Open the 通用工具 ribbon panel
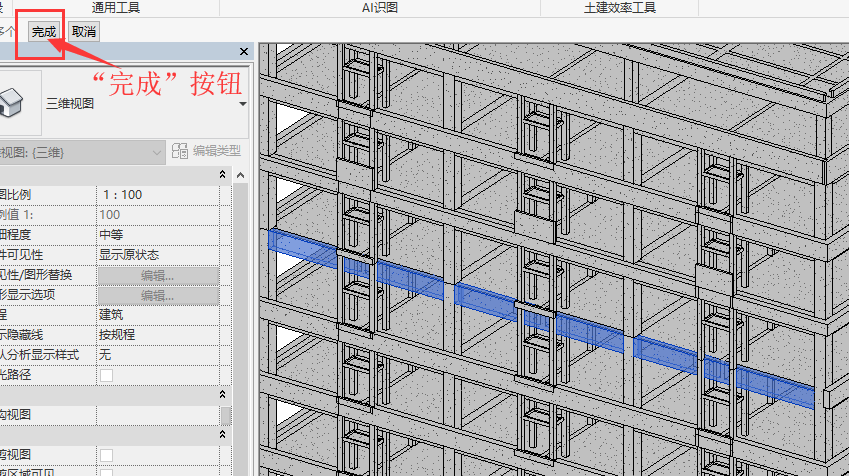The image size is (849, 476). pyautogui.click(x=116, y=8)
